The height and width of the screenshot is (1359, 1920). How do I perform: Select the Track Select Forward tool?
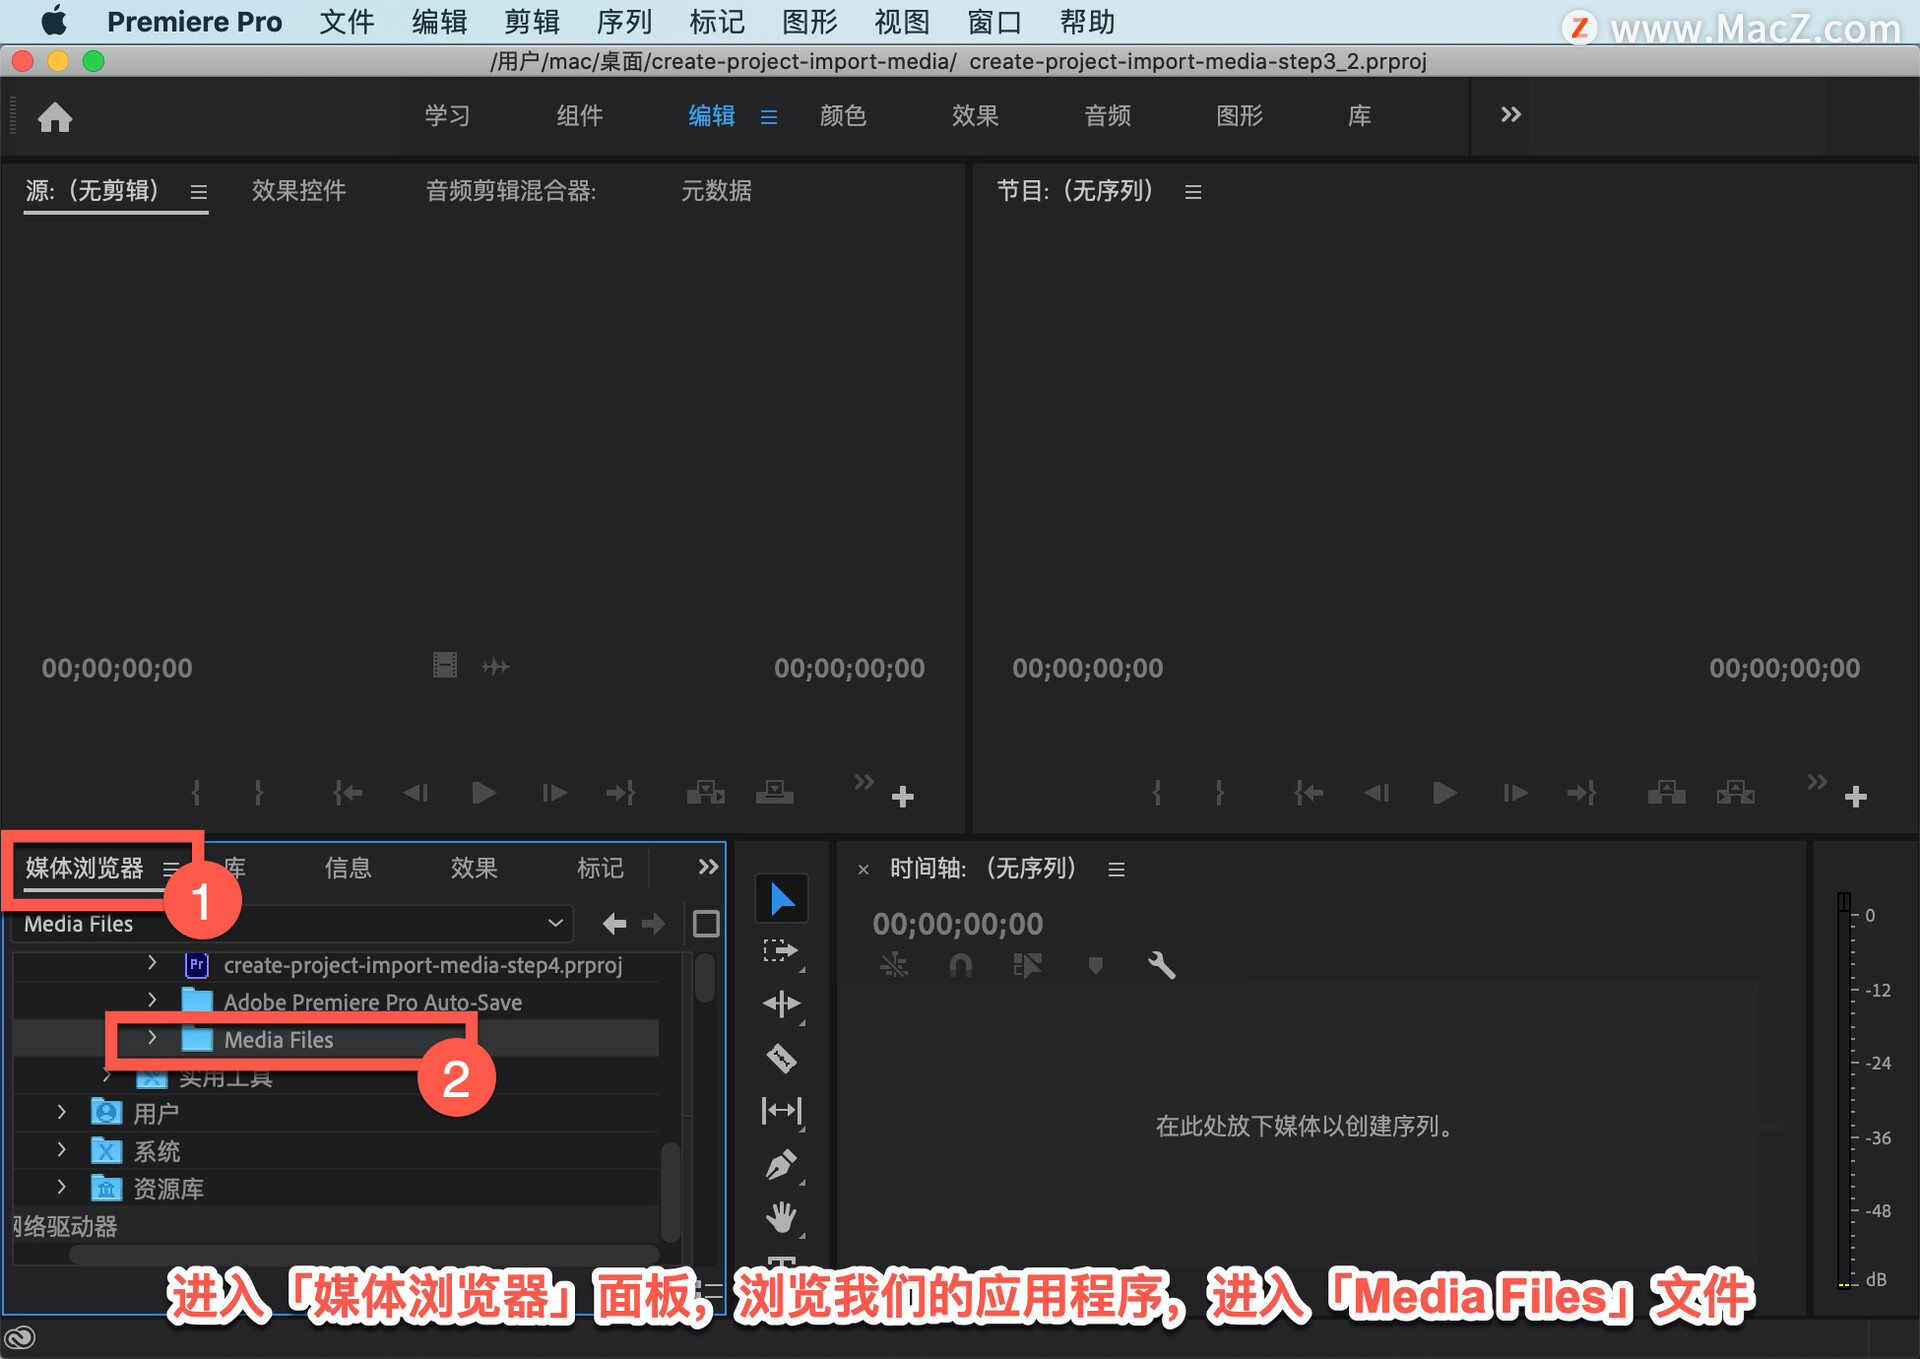click(x=781, y=951)
